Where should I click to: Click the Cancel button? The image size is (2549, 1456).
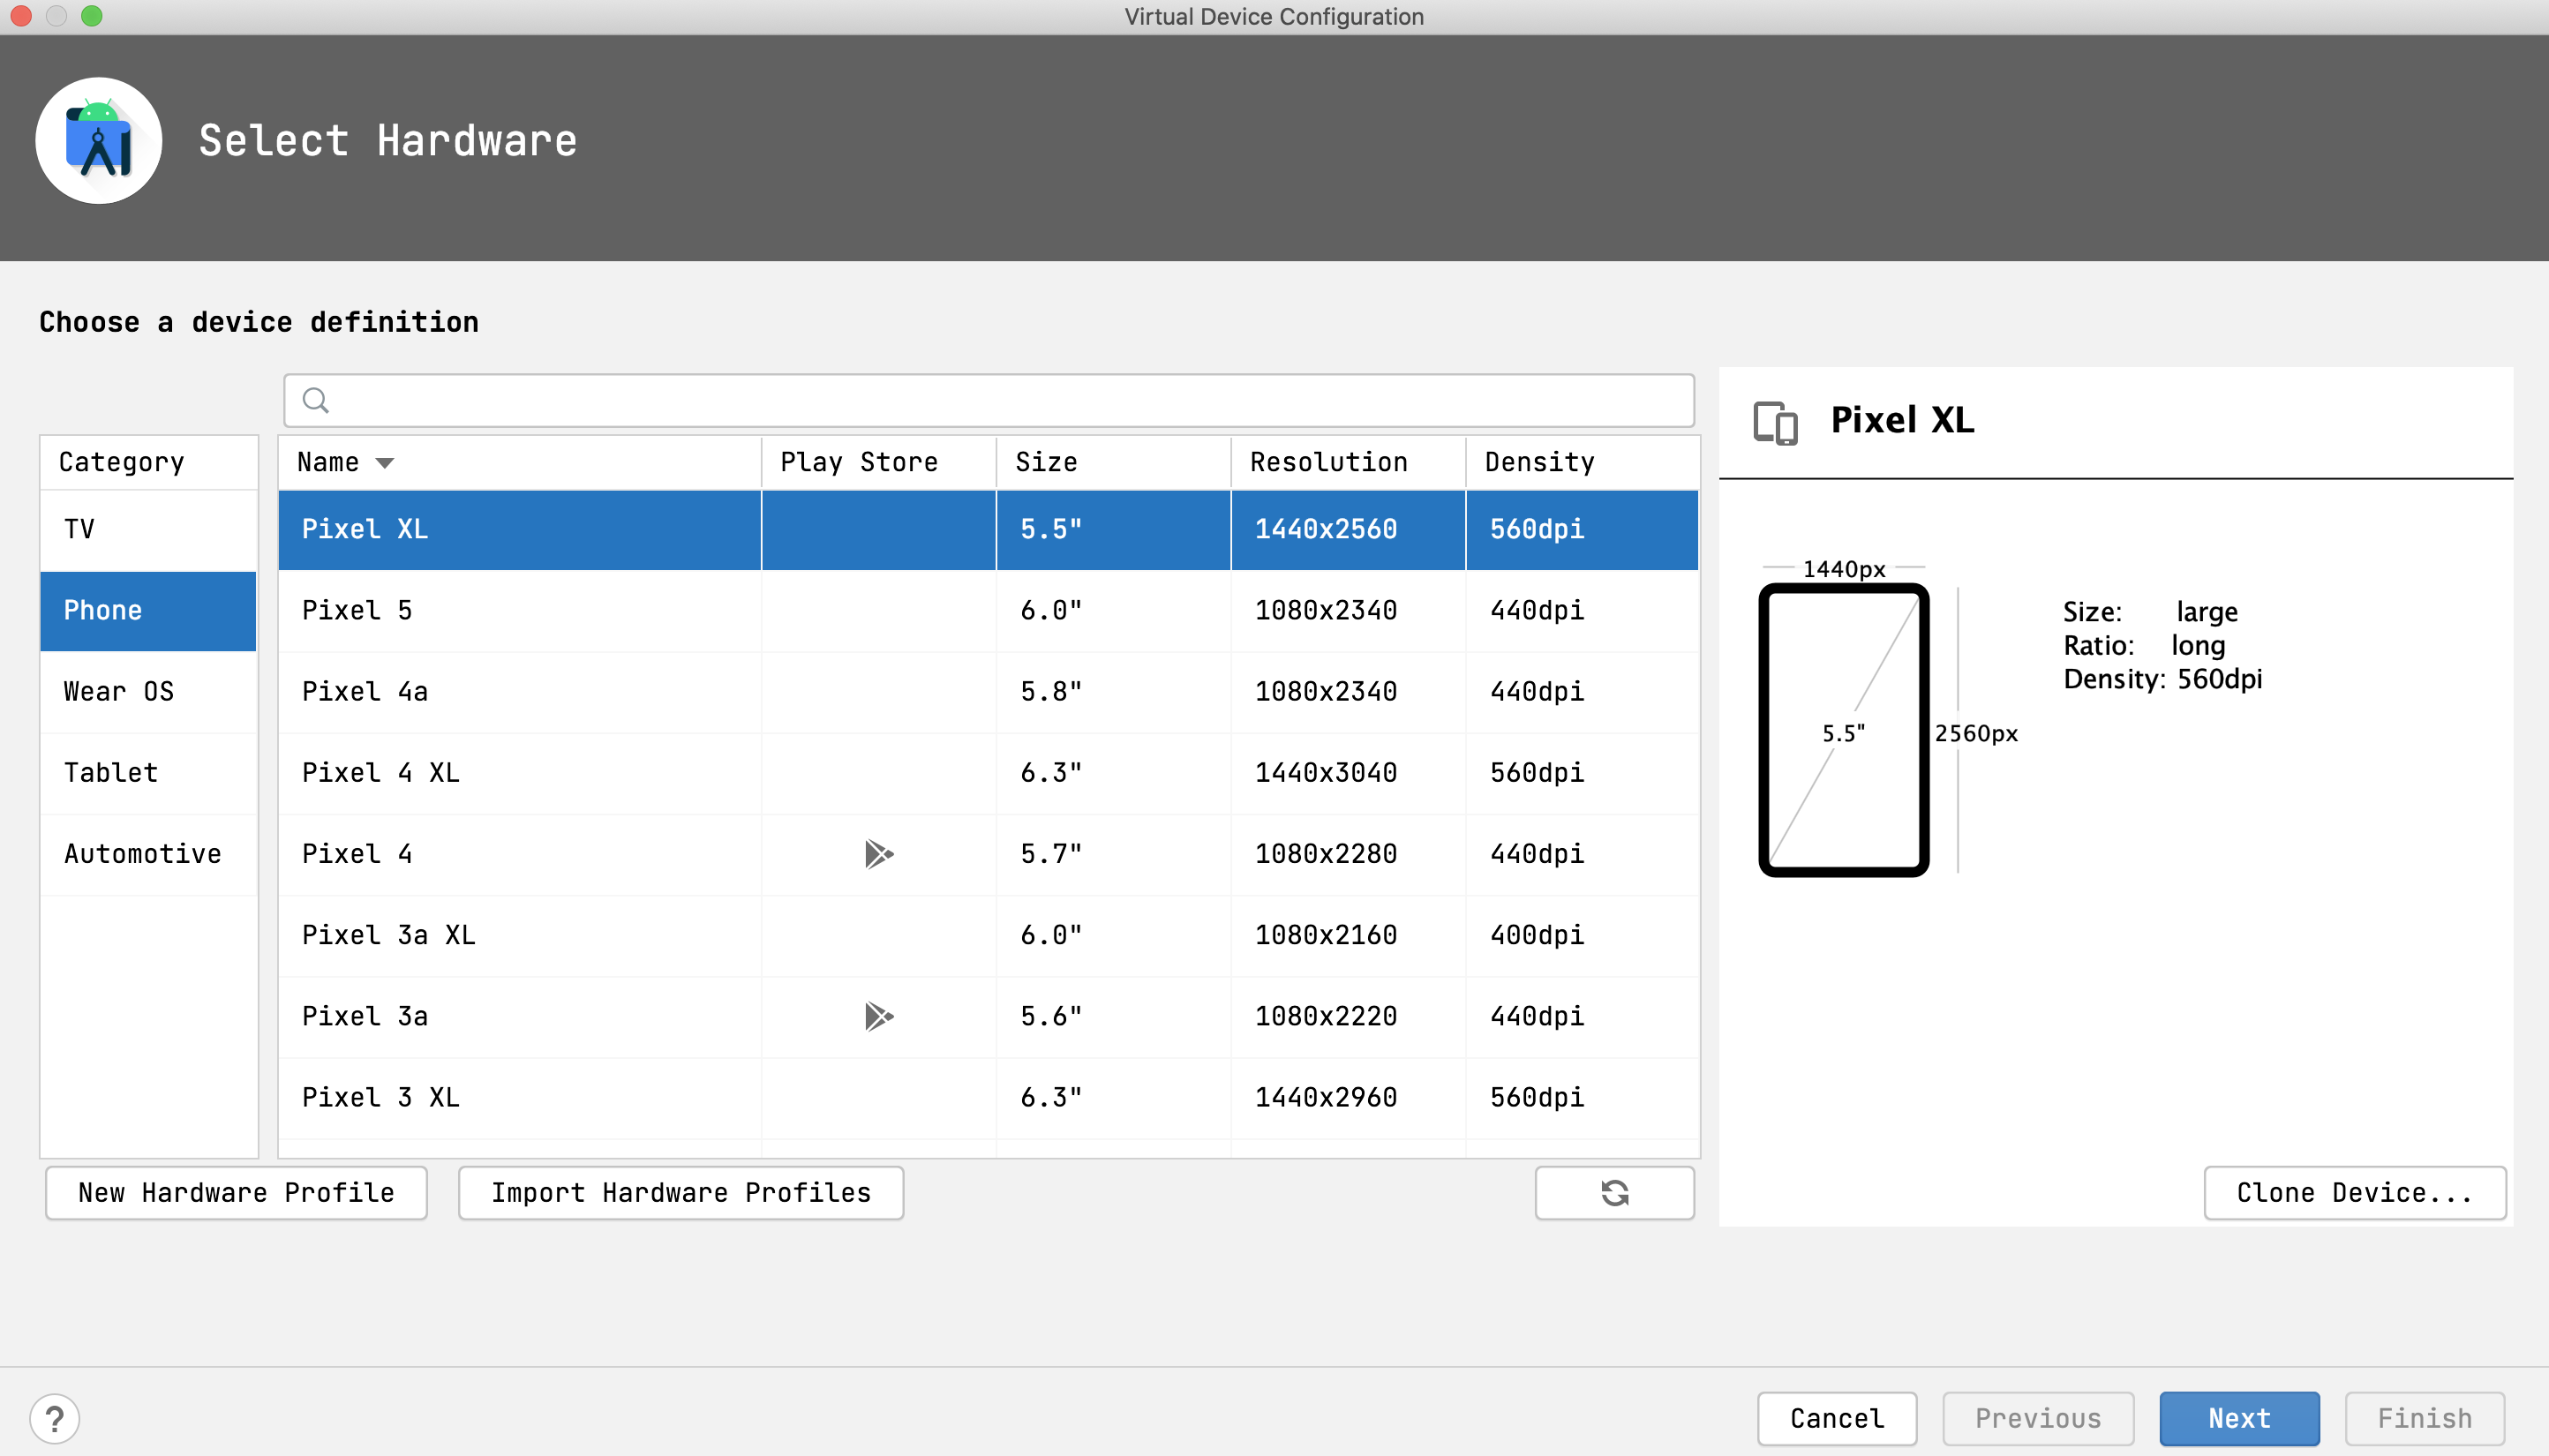pyautogui.click(x=1837, y=1418)
